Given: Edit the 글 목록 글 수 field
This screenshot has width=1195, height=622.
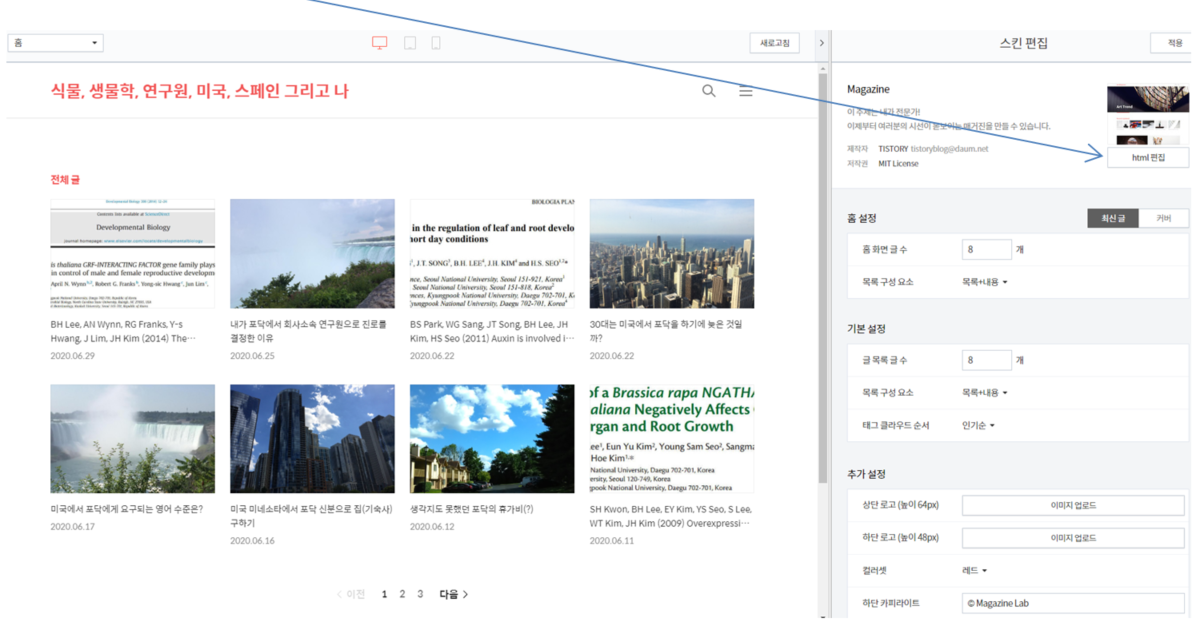Looking at the screenshot, I should [x=986, y=360].
